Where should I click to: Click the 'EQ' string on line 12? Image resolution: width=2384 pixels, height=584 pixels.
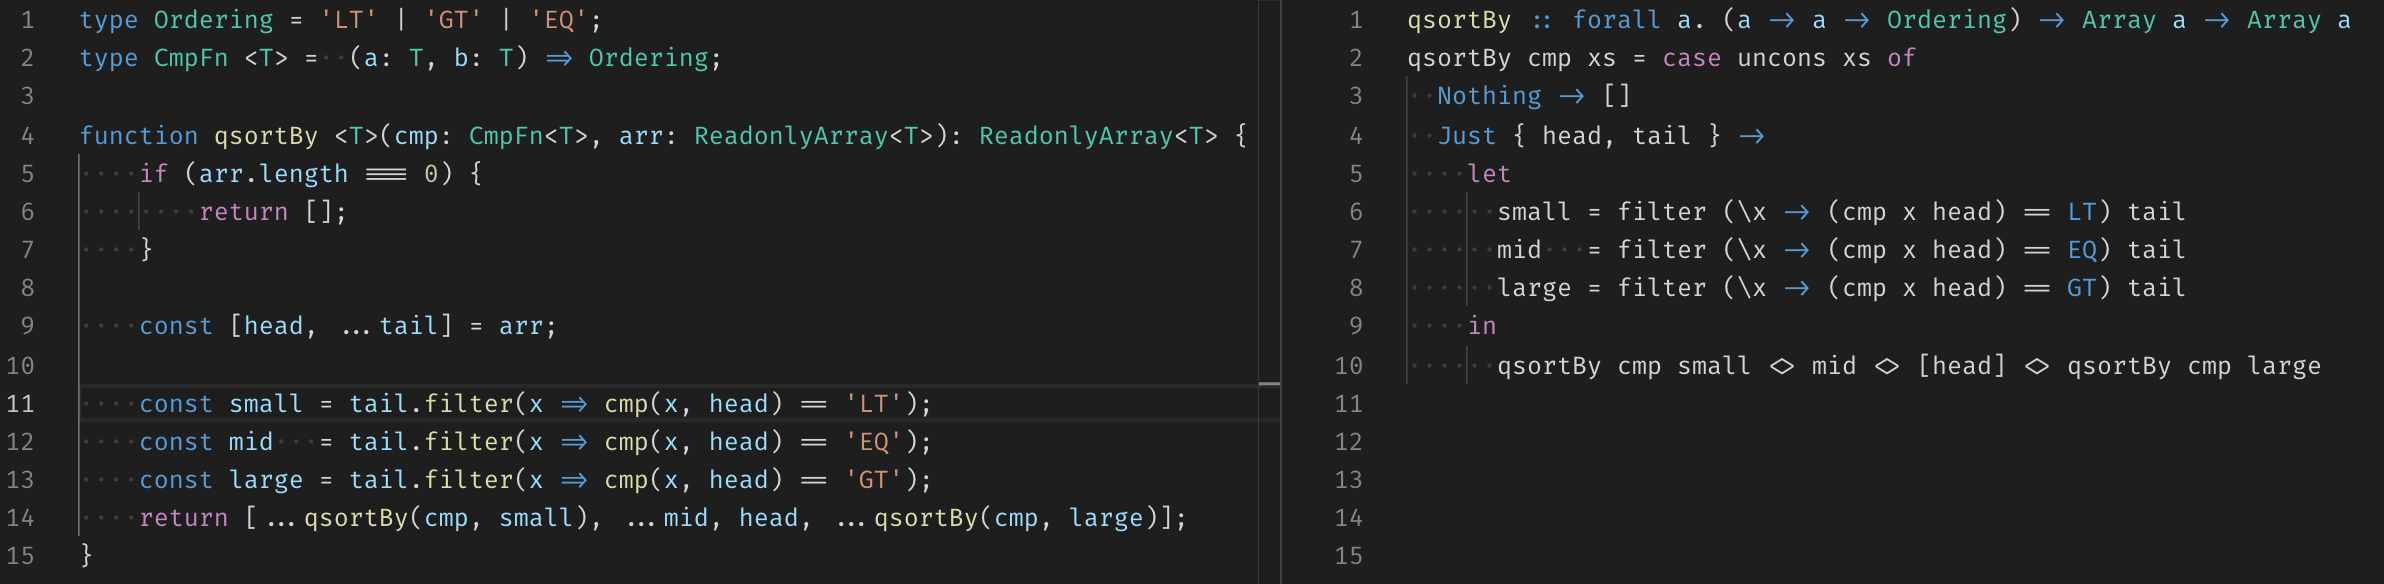click(874, 442)
